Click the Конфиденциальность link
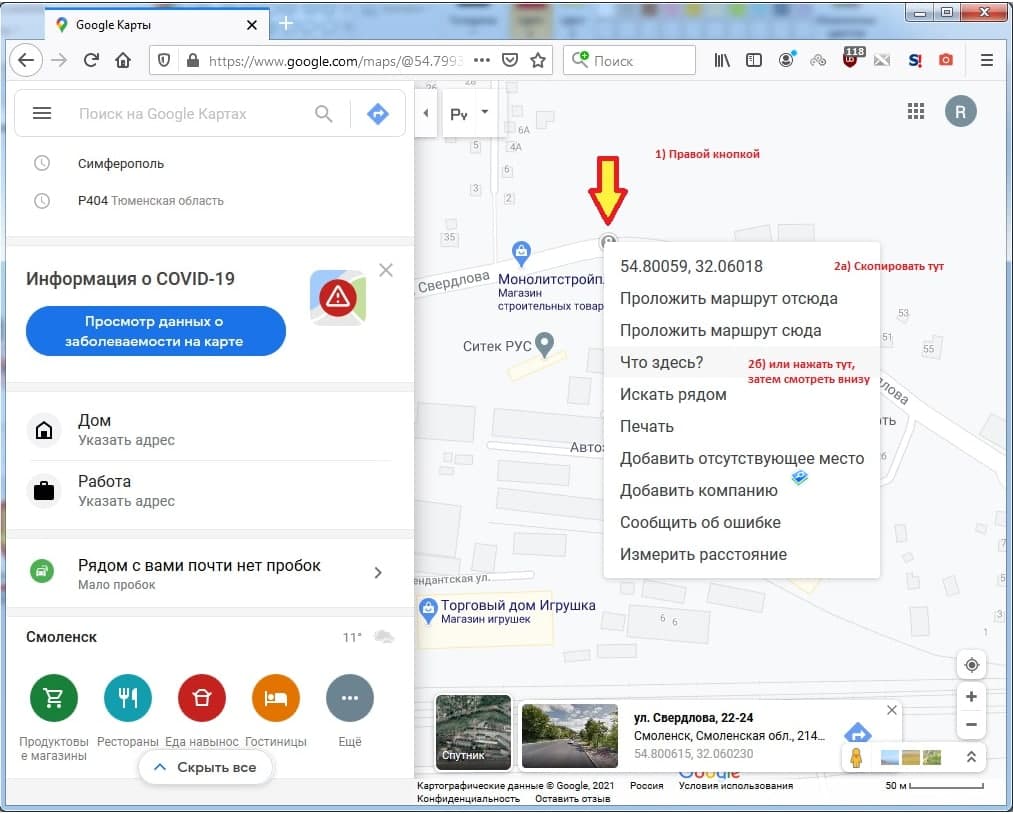The width and height of the screenshot is (1013, 814). point(468,799)
